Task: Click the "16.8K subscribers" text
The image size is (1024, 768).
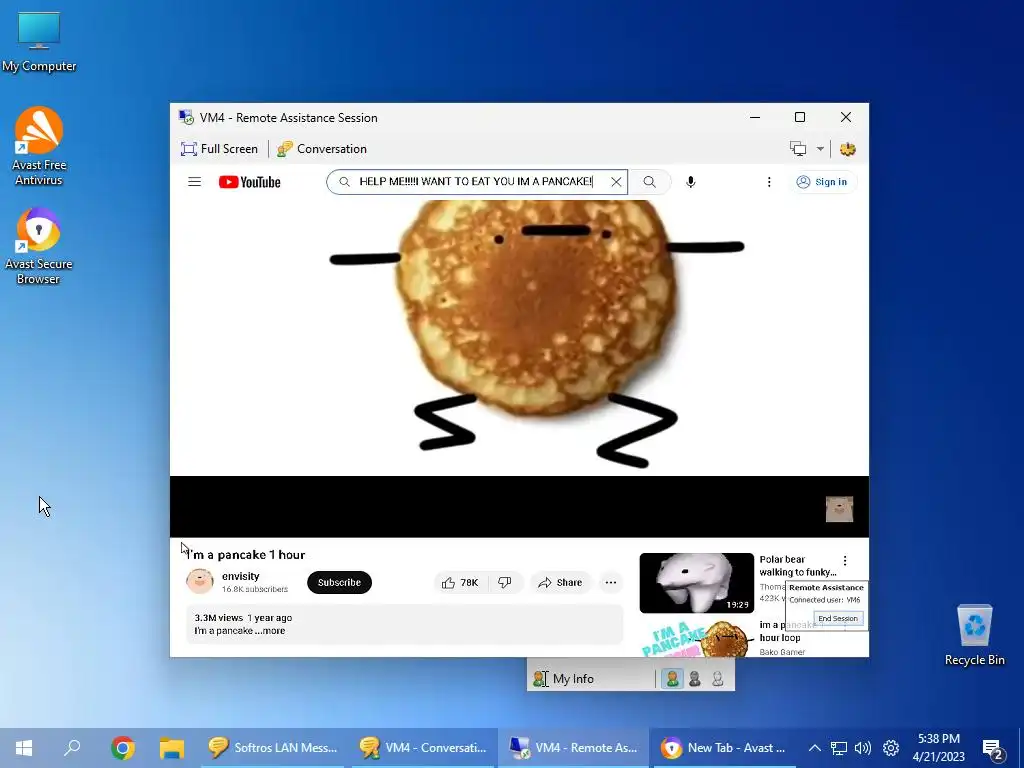Action: pyautogui.click(x=255, y=589)
